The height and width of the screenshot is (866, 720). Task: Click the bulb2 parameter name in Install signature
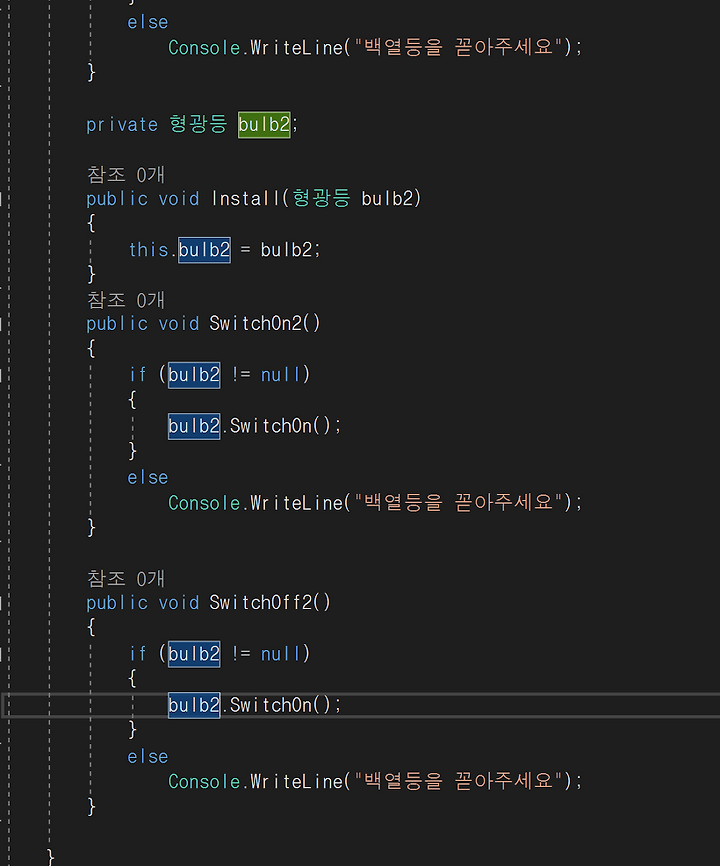387,198
